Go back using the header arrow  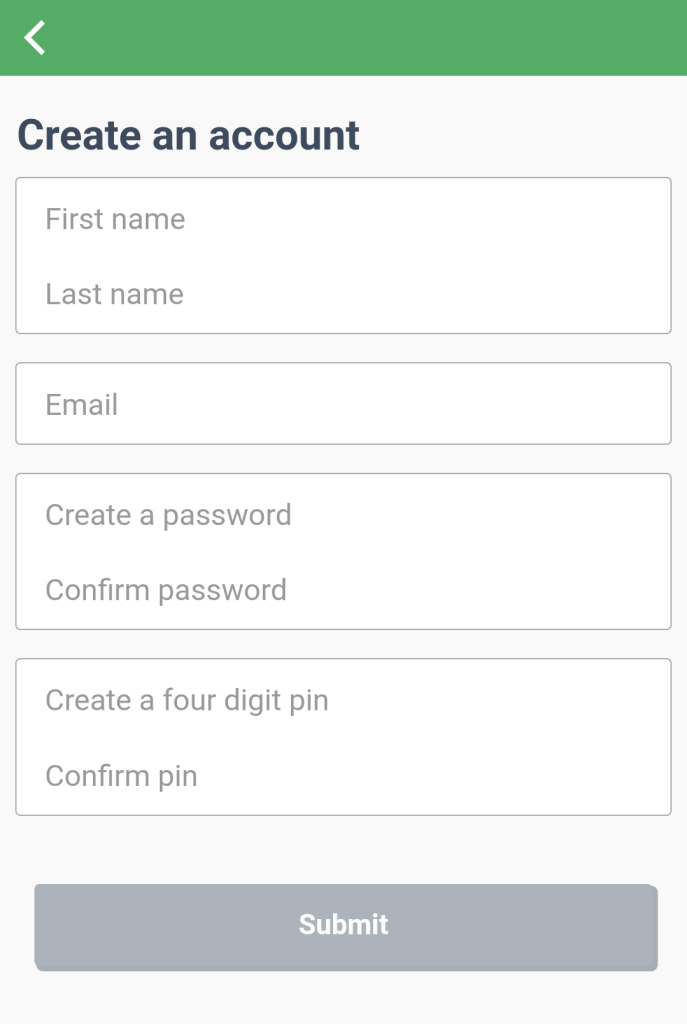tap(36, 38)
